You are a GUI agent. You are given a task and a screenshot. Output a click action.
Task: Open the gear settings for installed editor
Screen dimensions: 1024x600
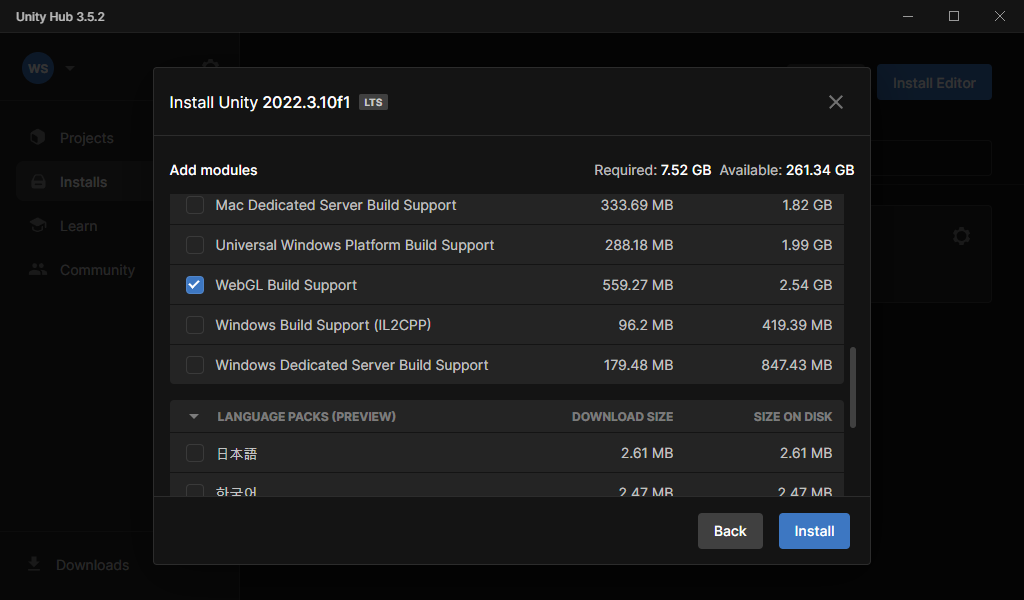pyautogui.click(x=961, y=236)
